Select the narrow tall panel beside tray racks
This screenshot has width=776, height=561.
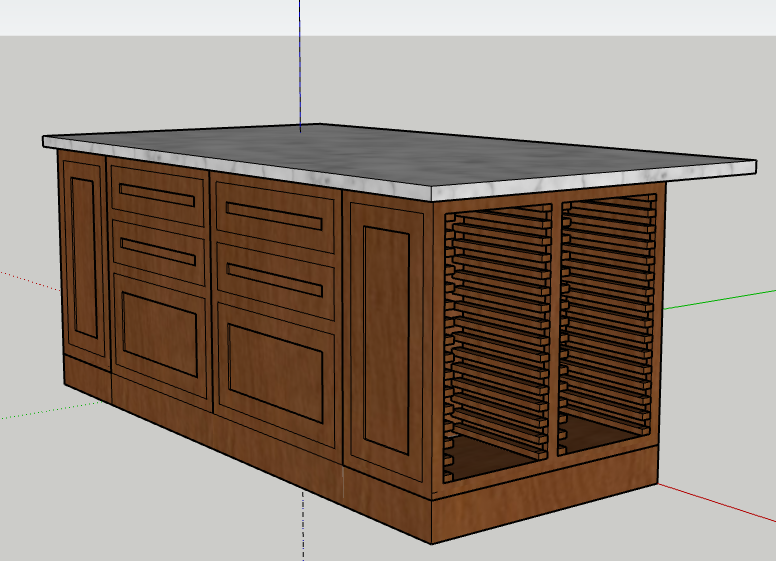pos(385,340)
